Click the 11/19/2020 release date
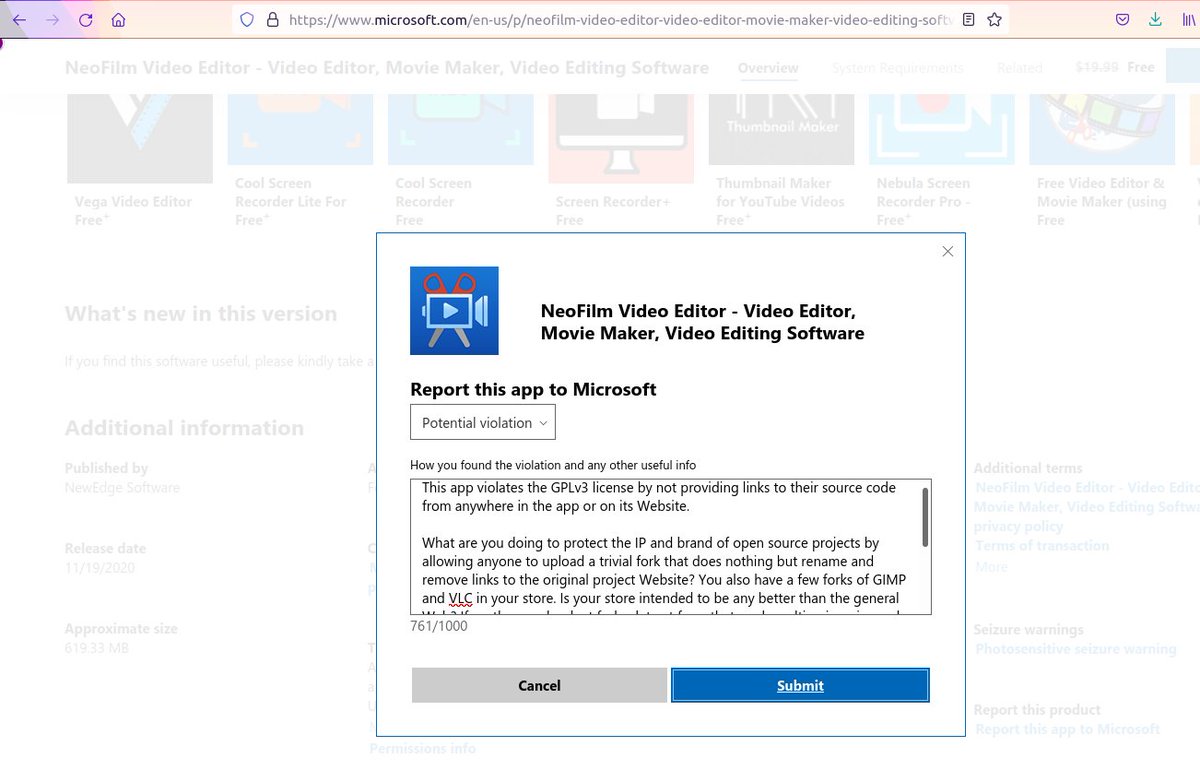This screenshot has height=770, width=1200. (x=99, y=568)
